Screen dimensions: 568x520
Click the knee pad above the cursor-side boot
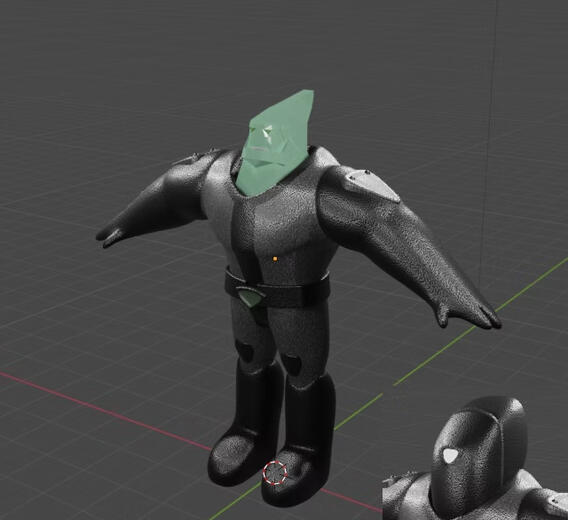(x=293, y=365)
